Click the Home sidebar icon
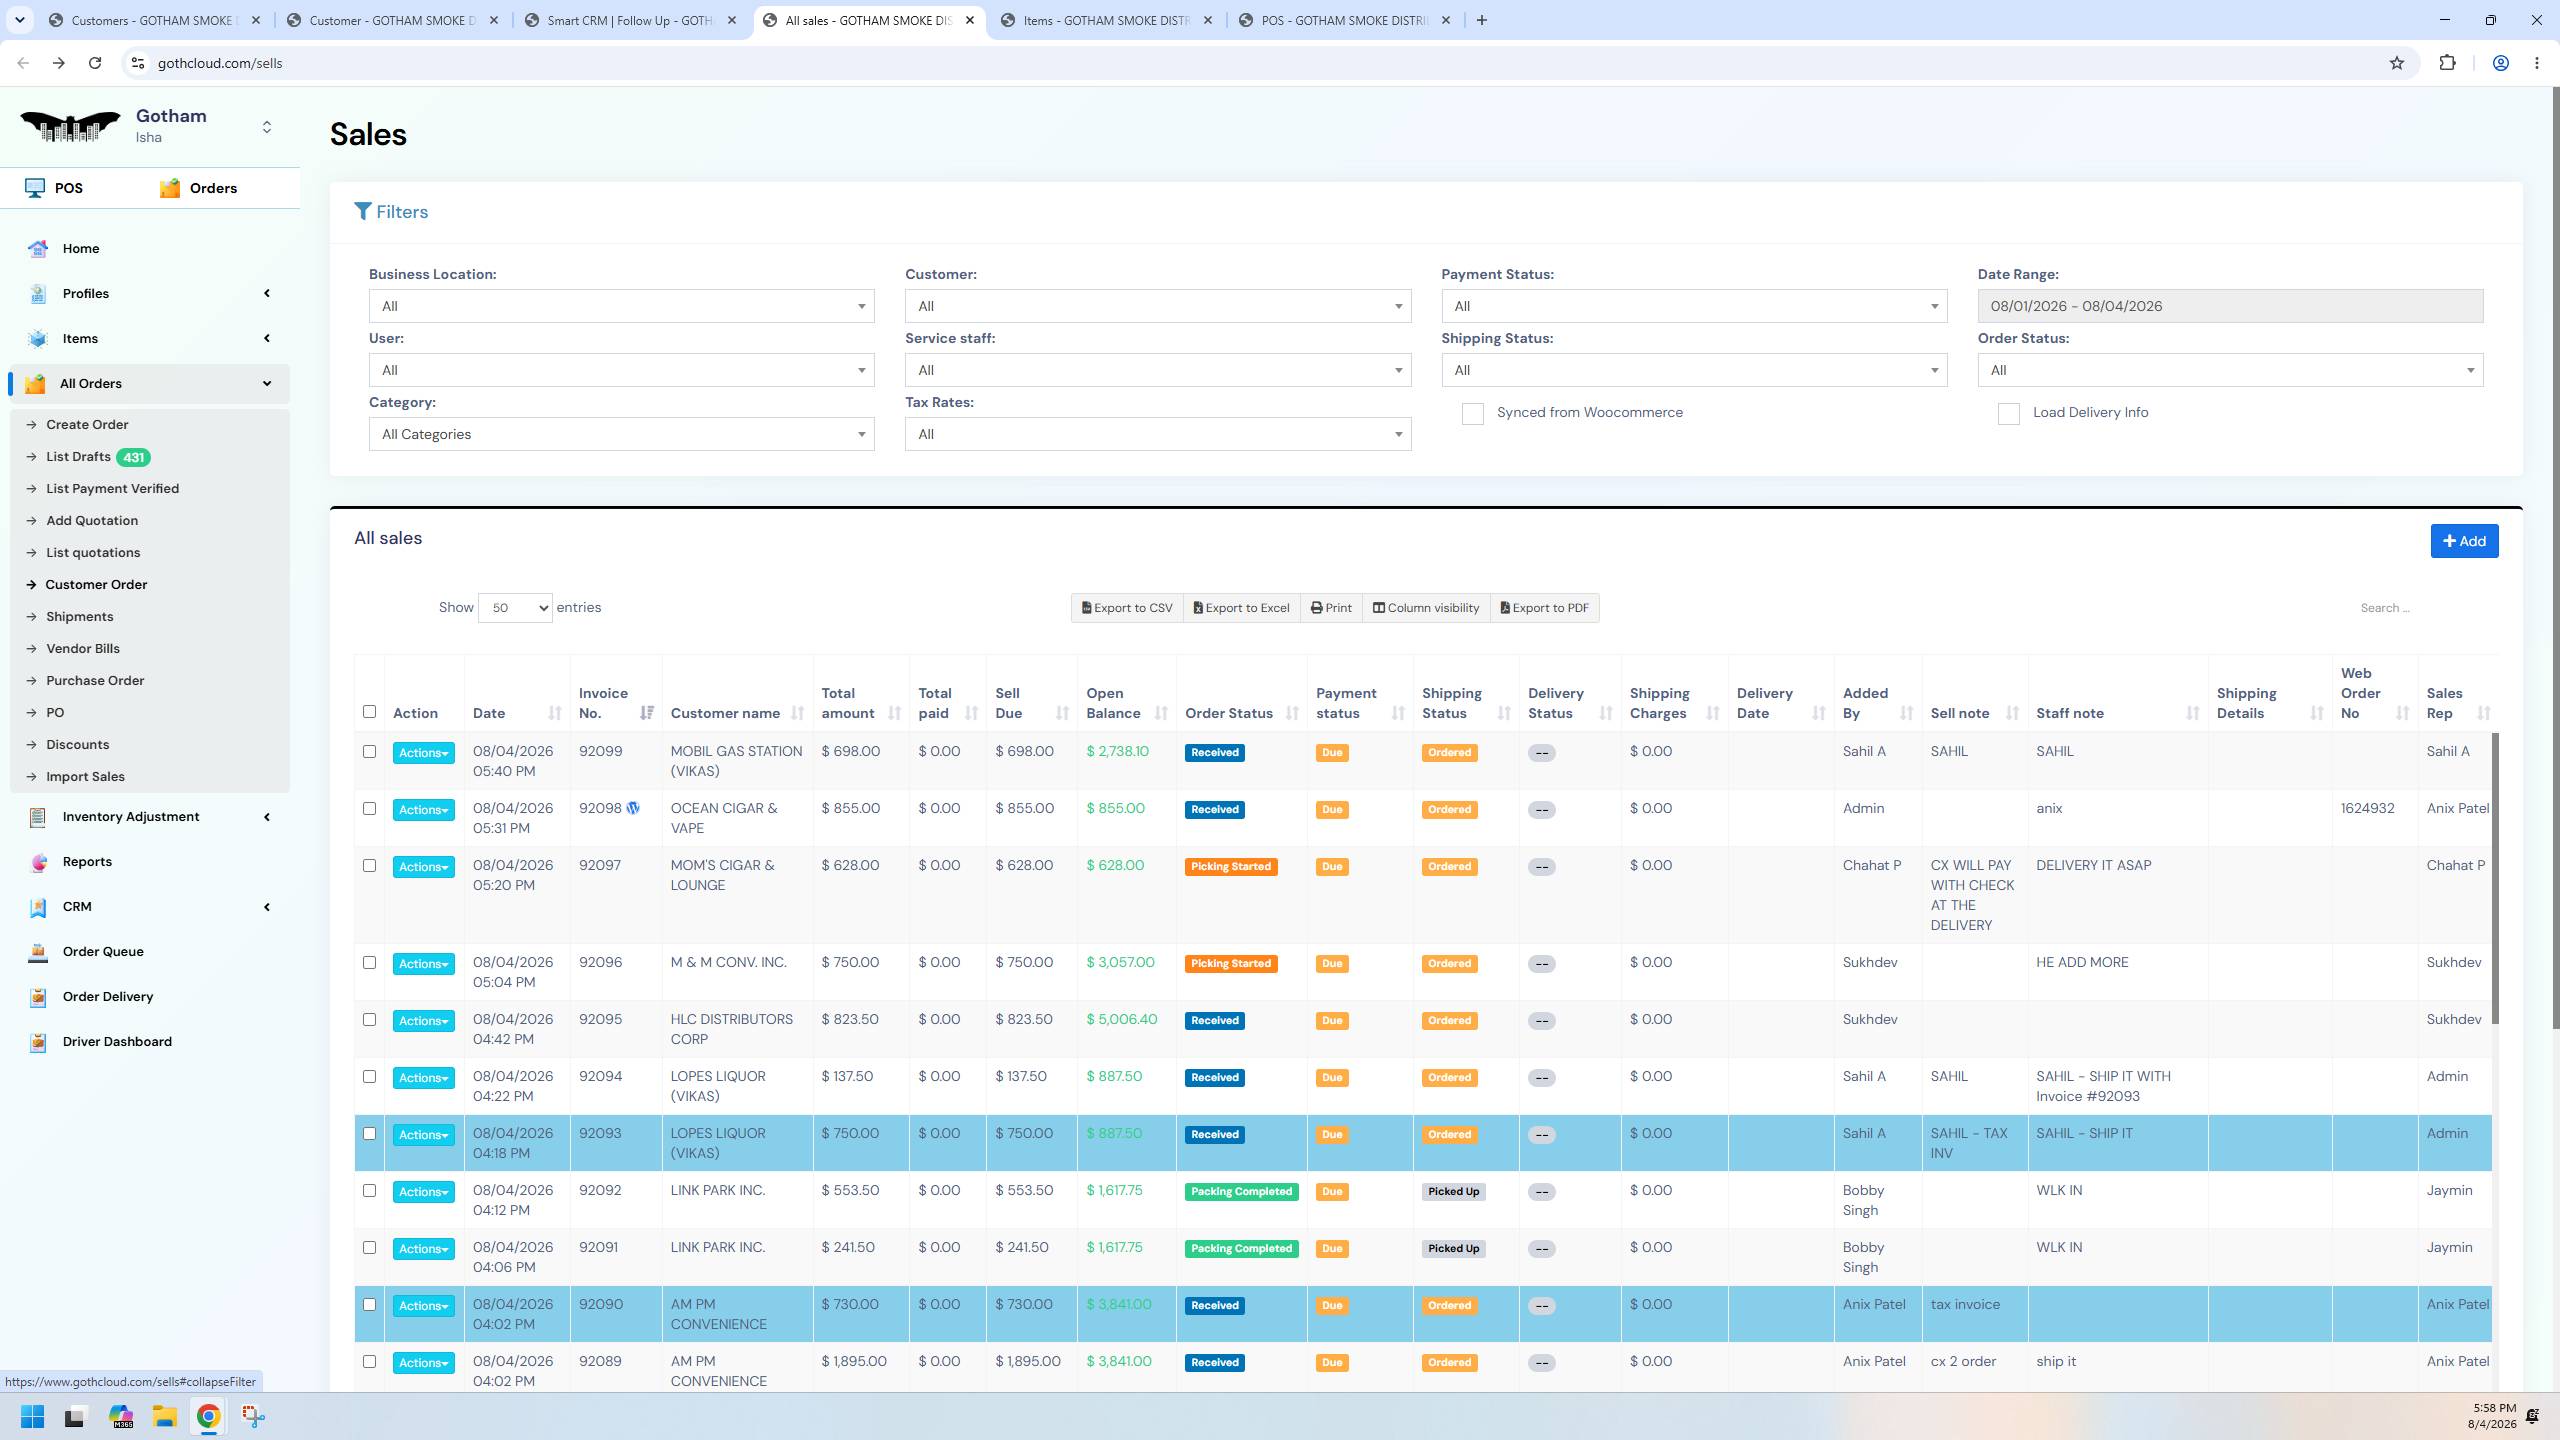2560x1440 pixels. (x=38, y=249)
